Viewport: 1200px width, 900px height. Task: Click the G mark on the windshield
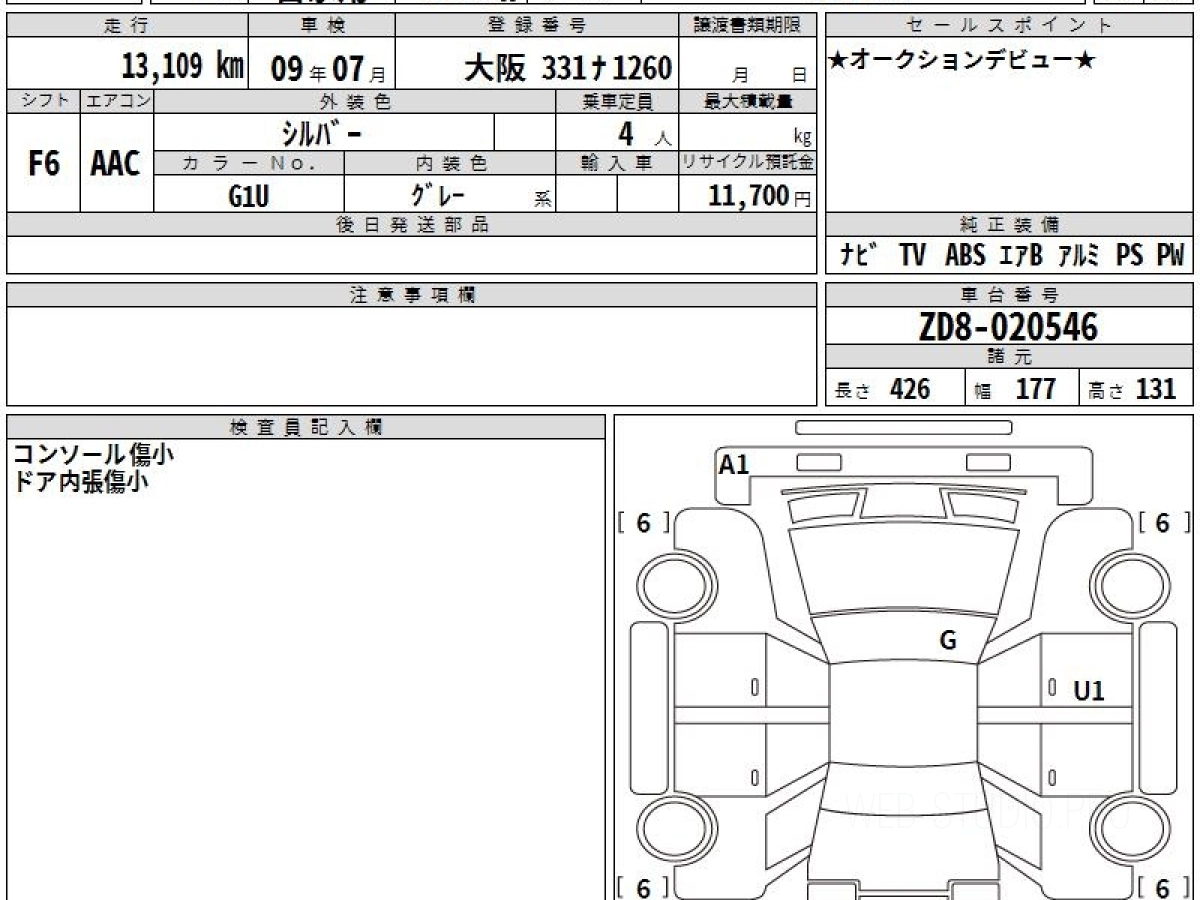[948, 641]
